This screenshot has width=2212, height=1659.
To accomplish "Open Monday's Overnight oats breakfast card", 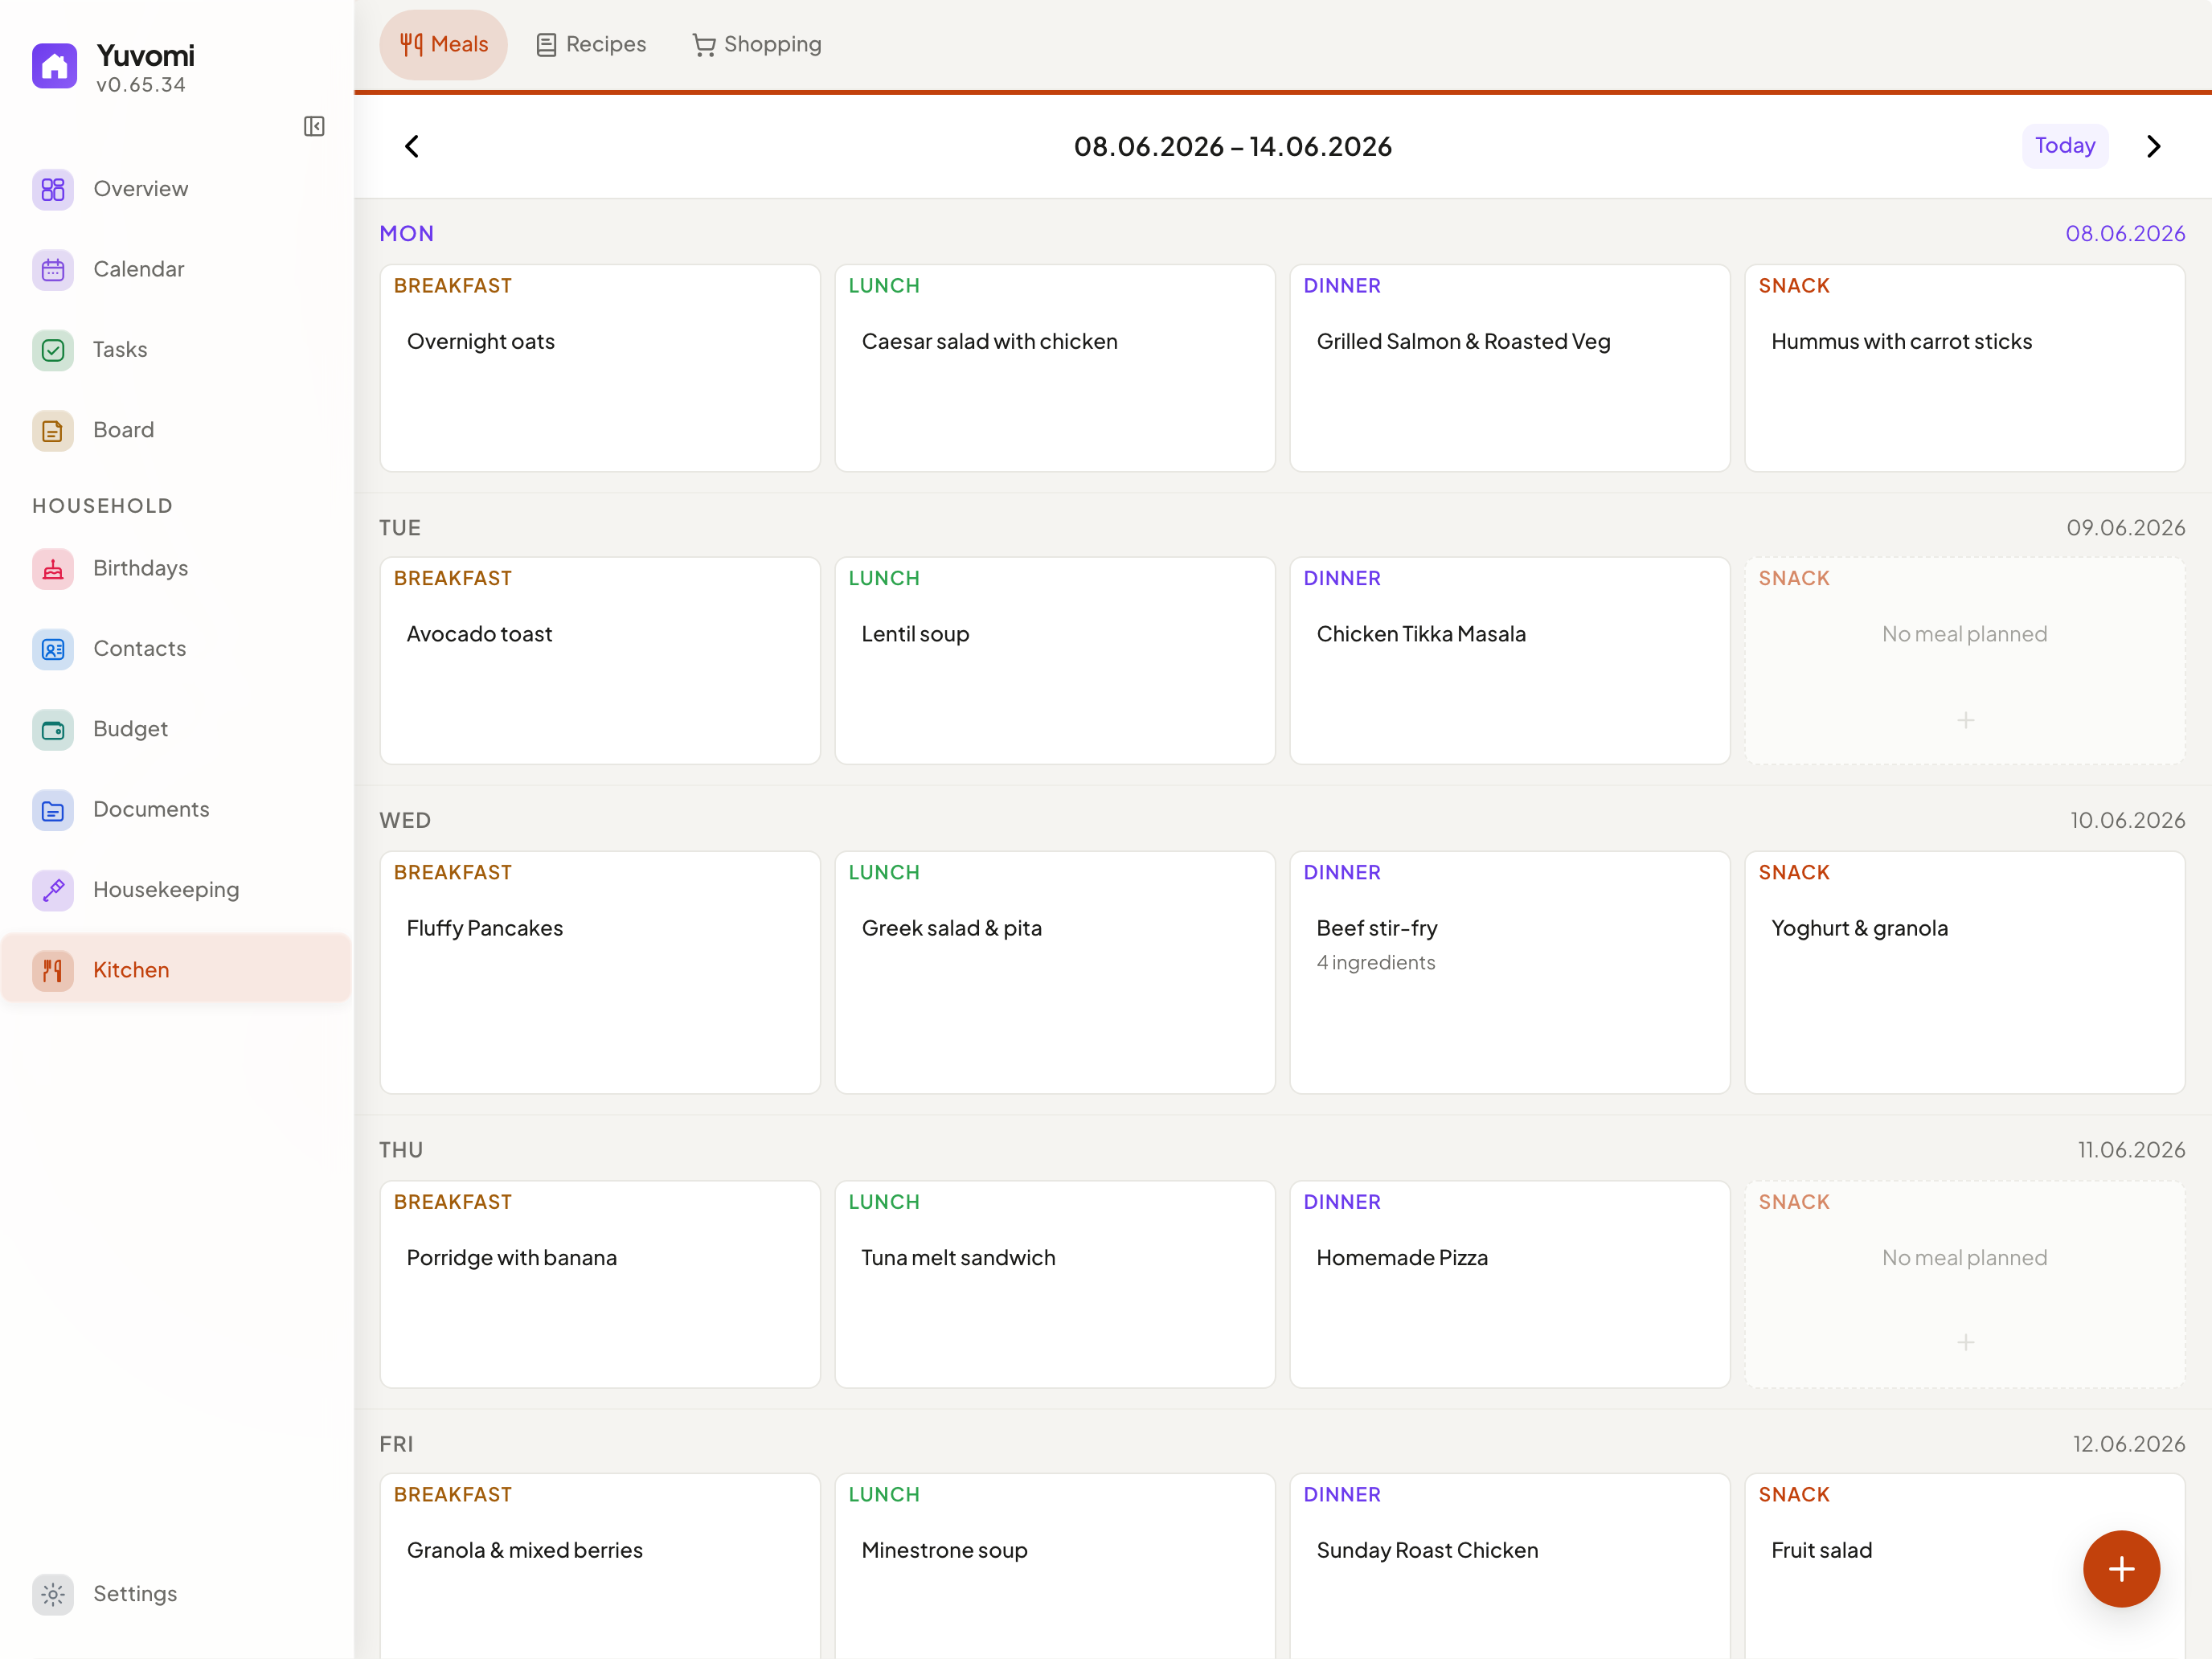I will click(600, 368).
